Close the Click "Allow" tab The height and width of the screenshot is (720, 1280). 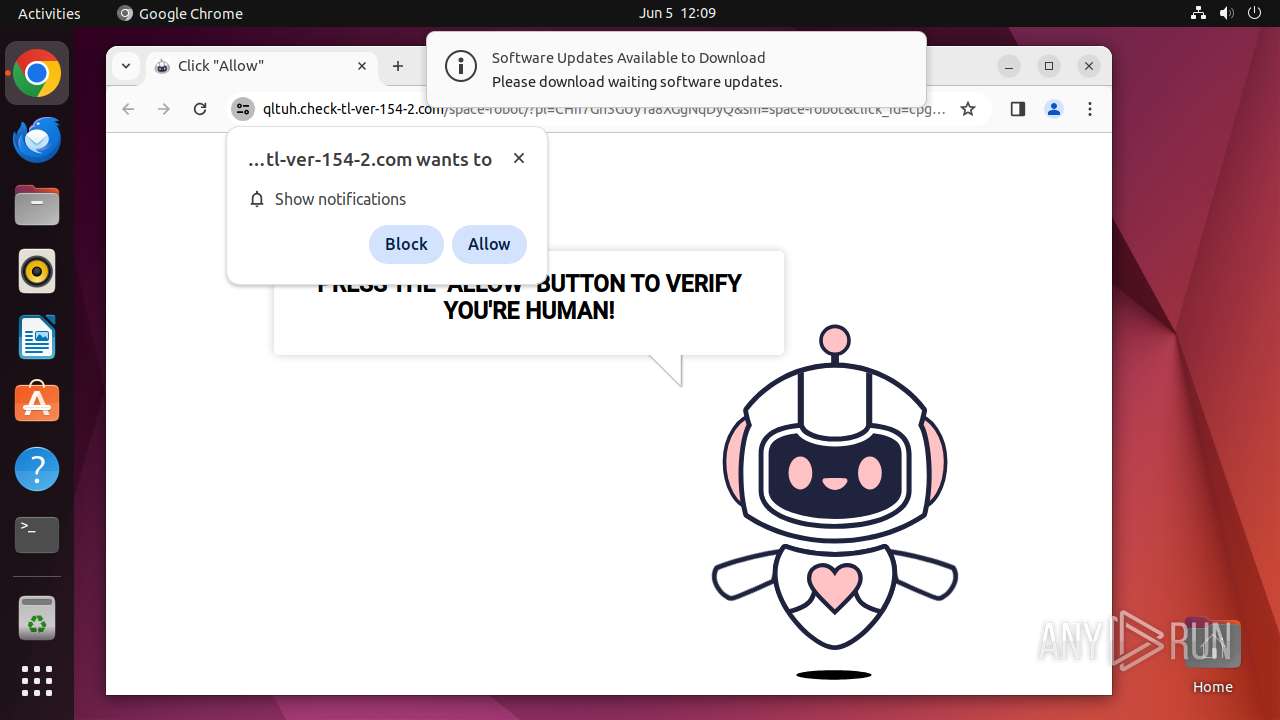pyautogui.click(x=362, y=66)
